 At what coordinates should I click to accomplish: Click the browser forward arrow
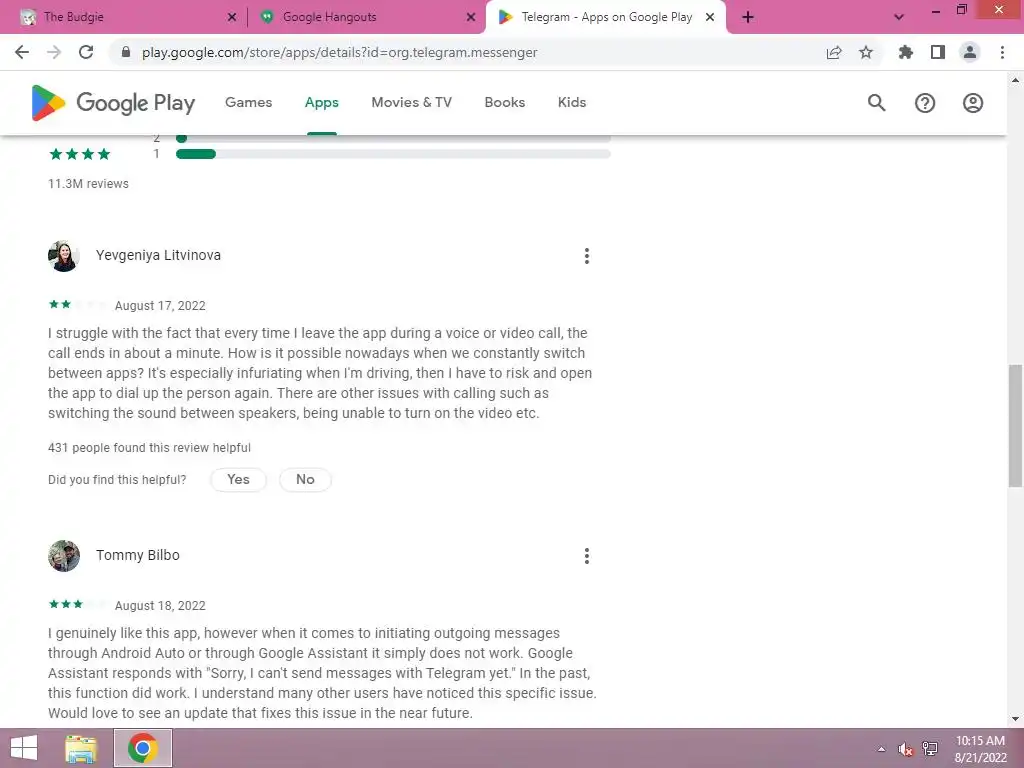point(54,52)
